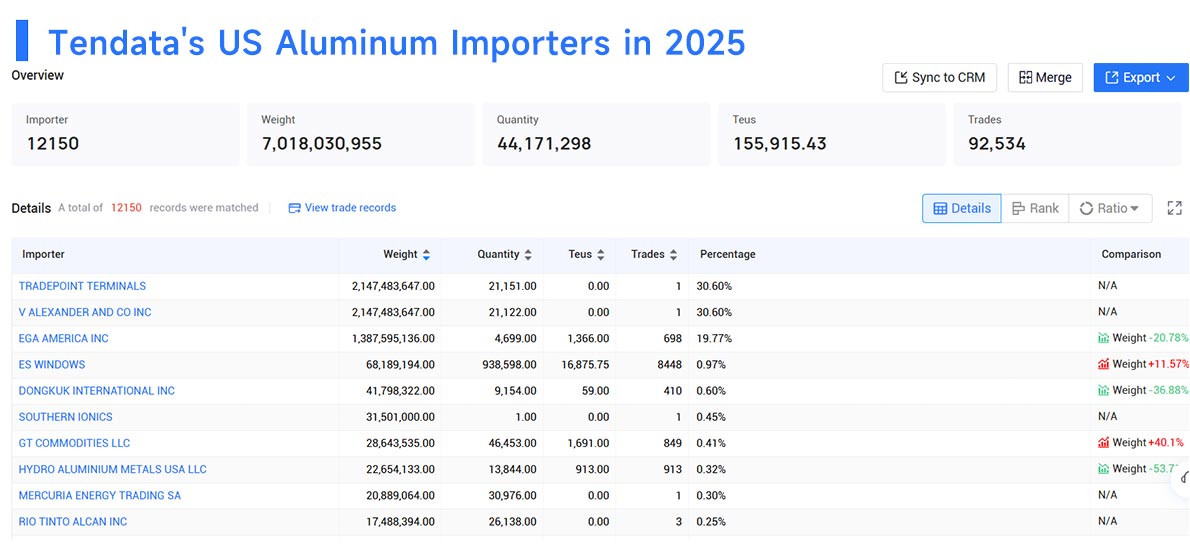Click the View trade records icon

(294, 208)
